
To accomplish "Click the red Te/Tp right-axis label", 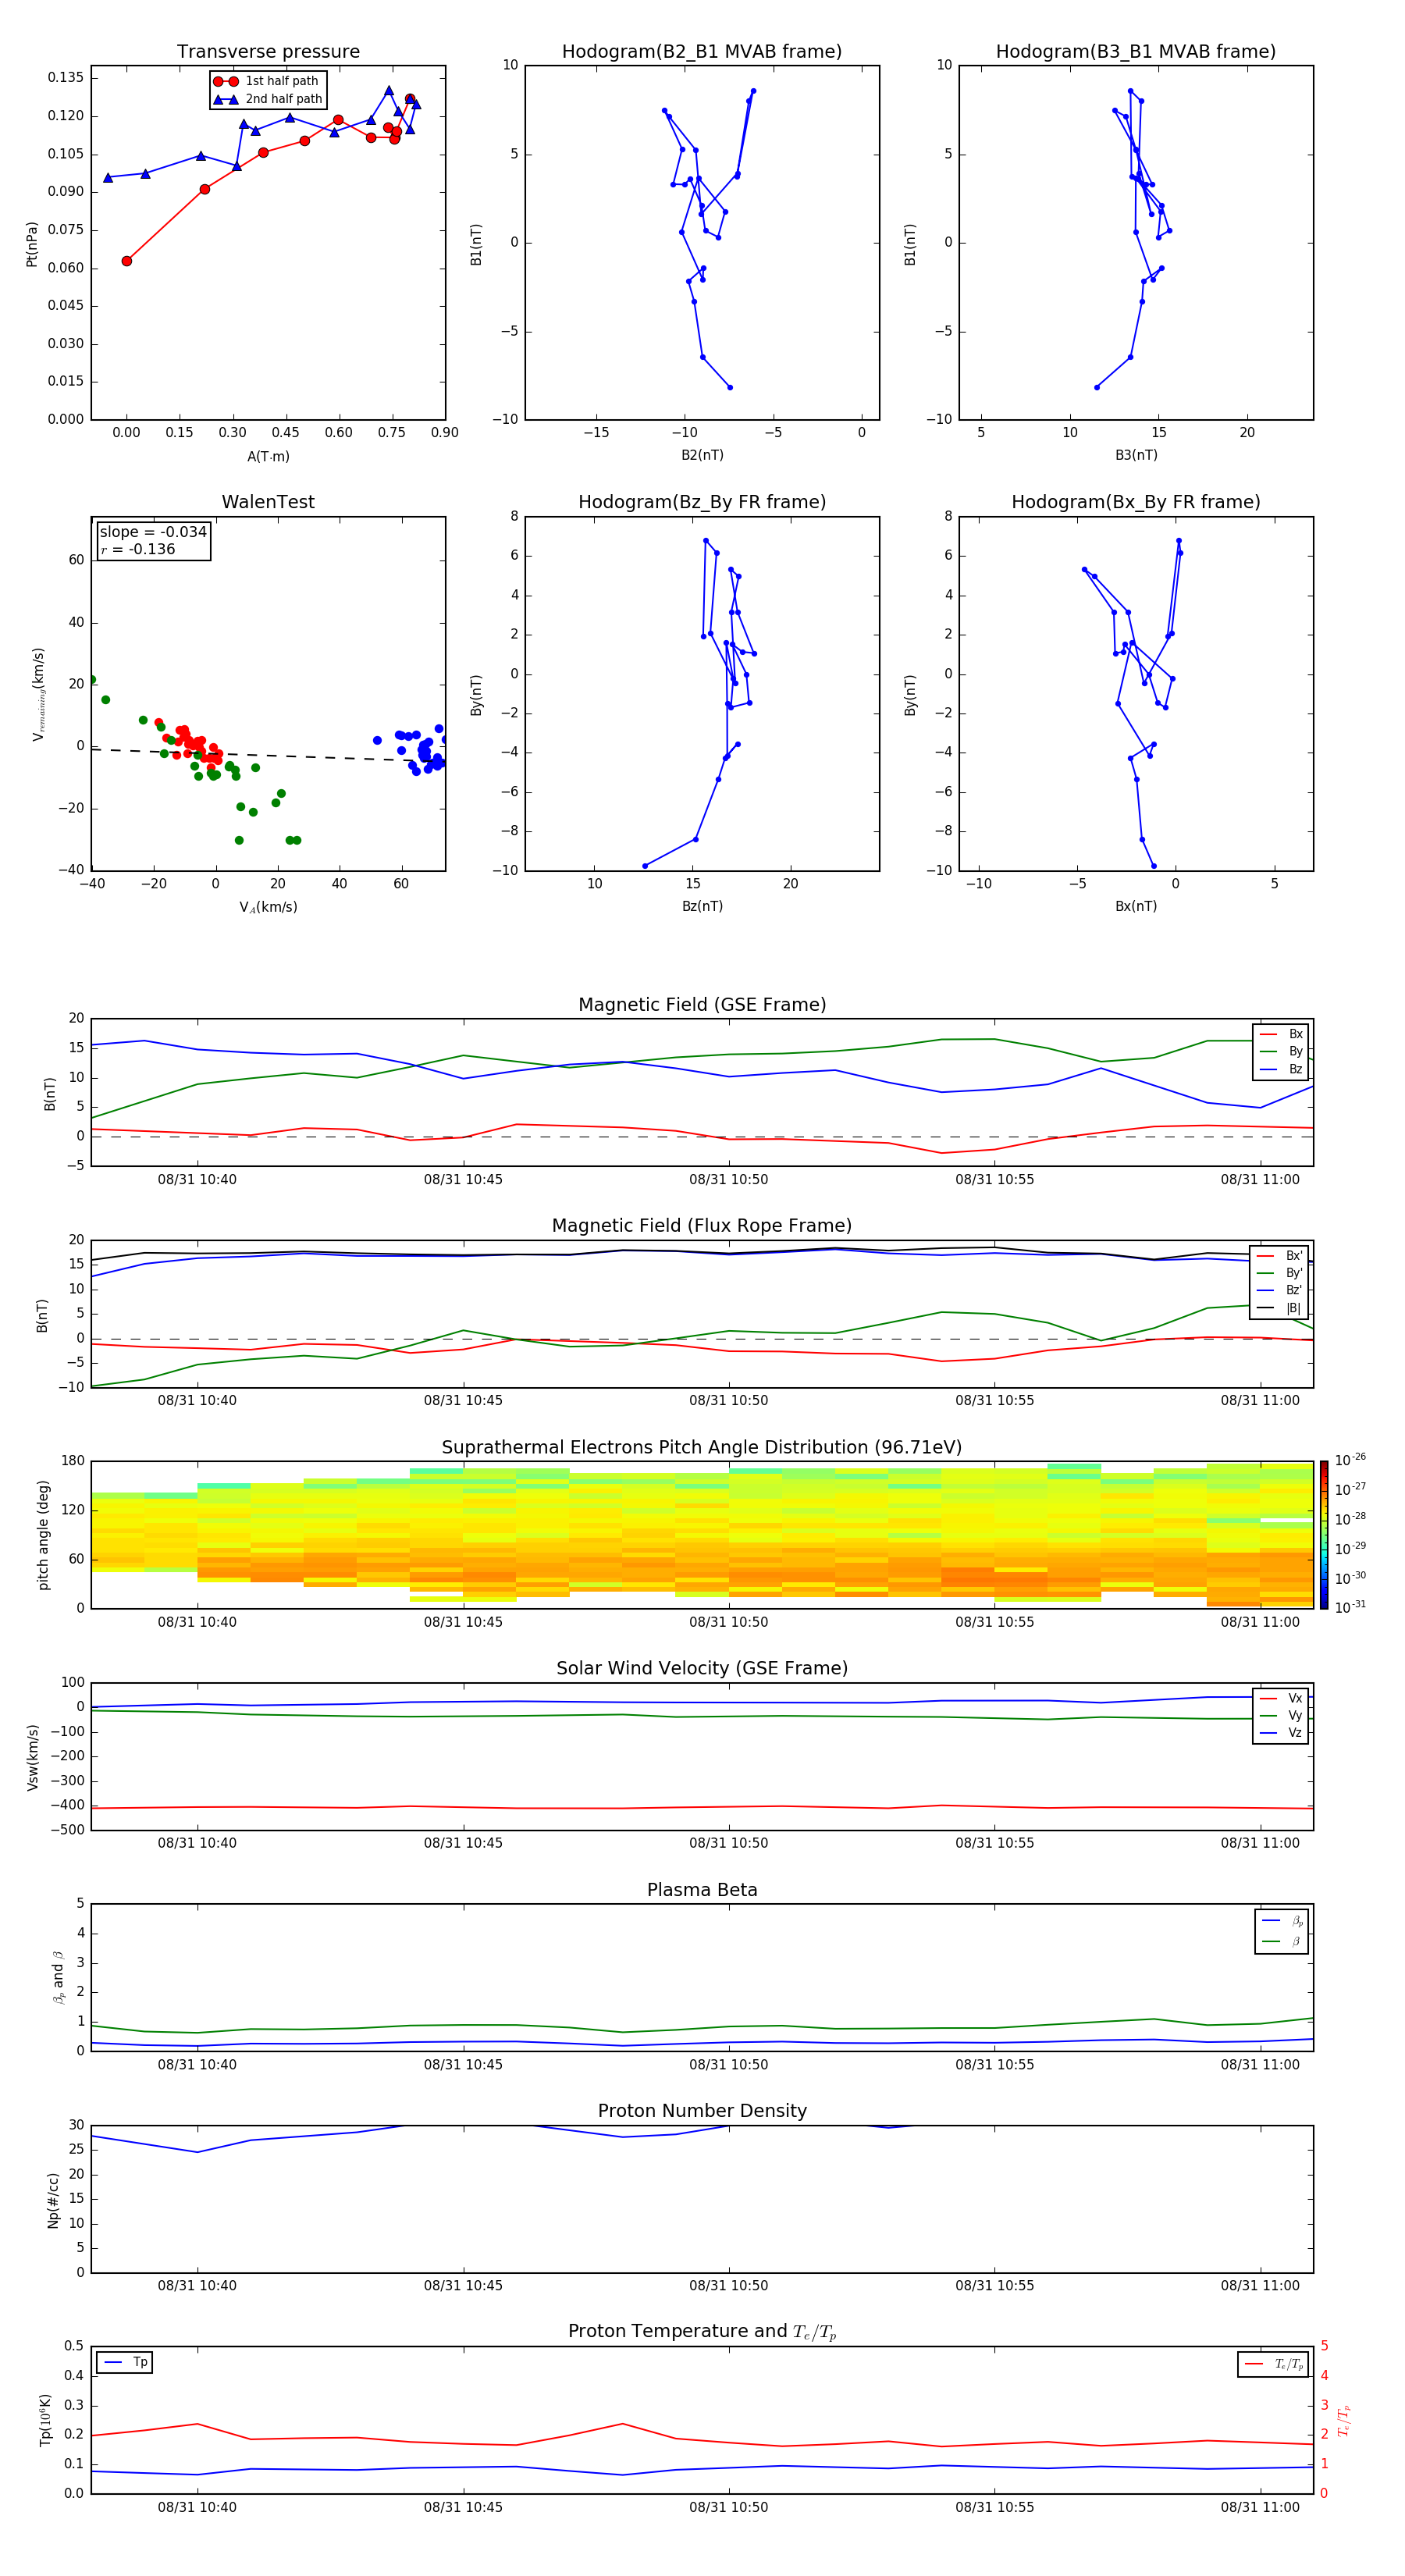I will tap(1345, 2420).
